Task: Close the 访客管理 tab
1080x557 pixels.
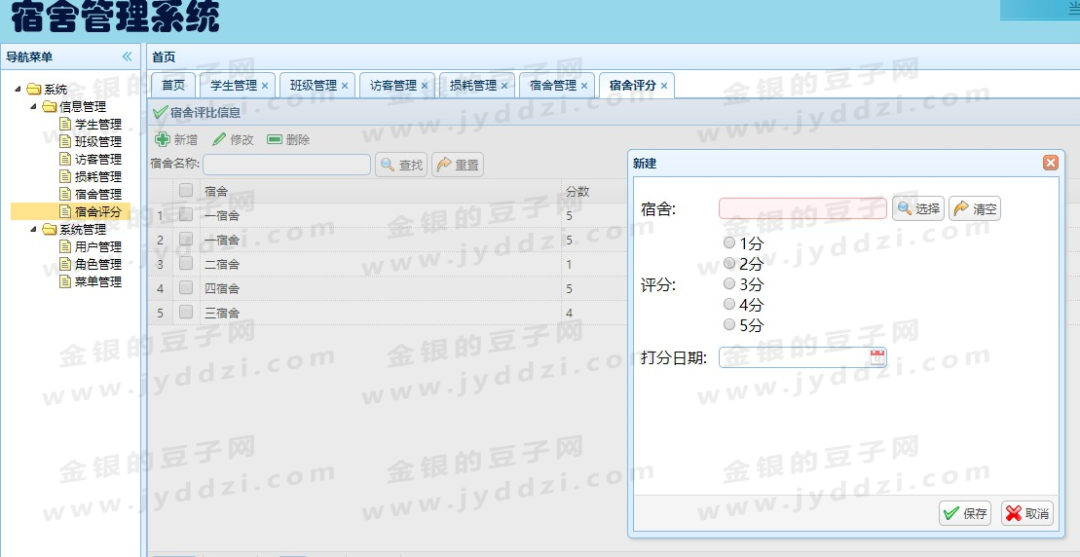Action: pos(425,86)
